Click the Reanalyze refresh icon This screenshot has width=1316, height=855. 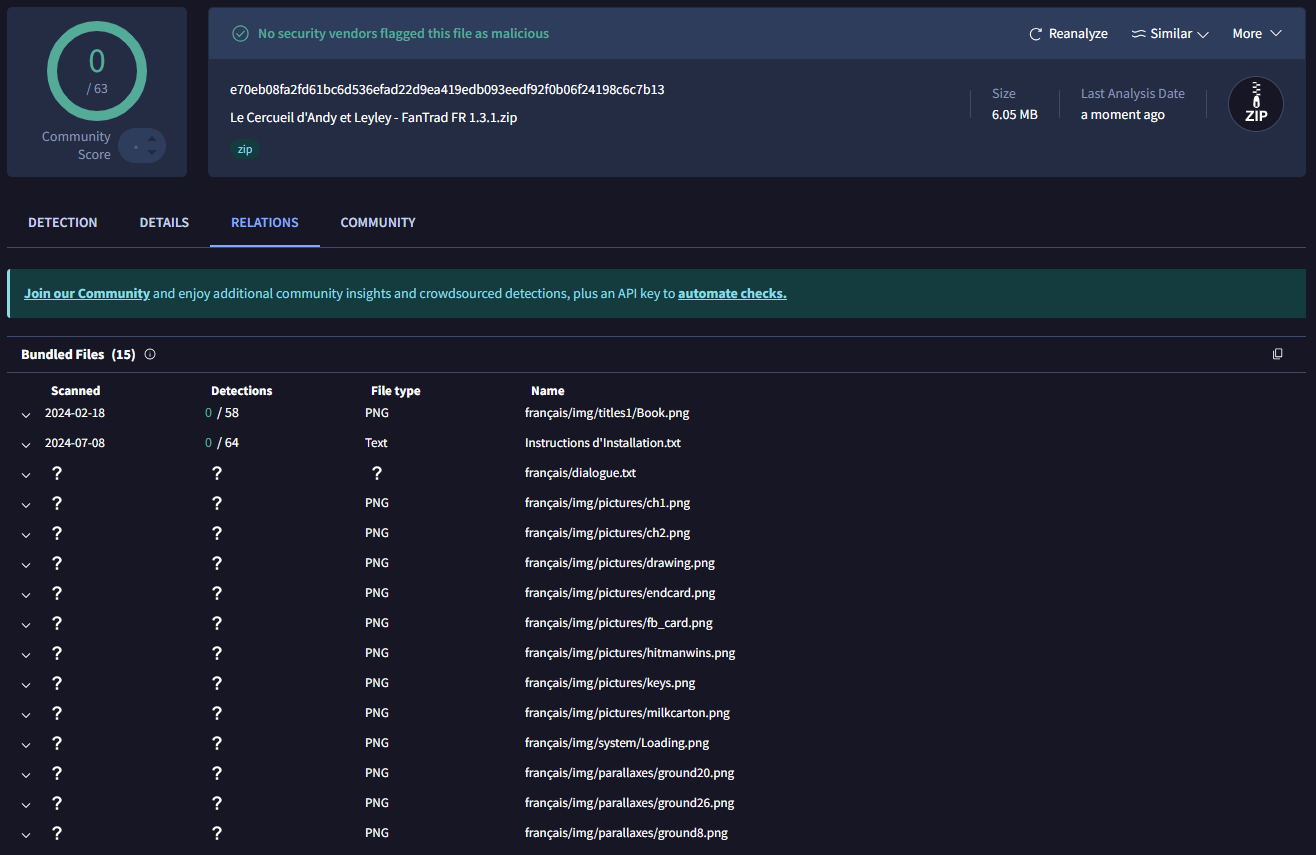coord(1036,34)
